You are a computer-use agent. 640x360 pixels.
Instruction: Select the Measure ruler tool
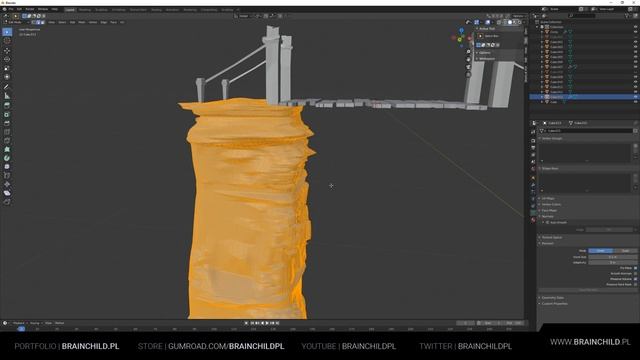click(7, 96)
